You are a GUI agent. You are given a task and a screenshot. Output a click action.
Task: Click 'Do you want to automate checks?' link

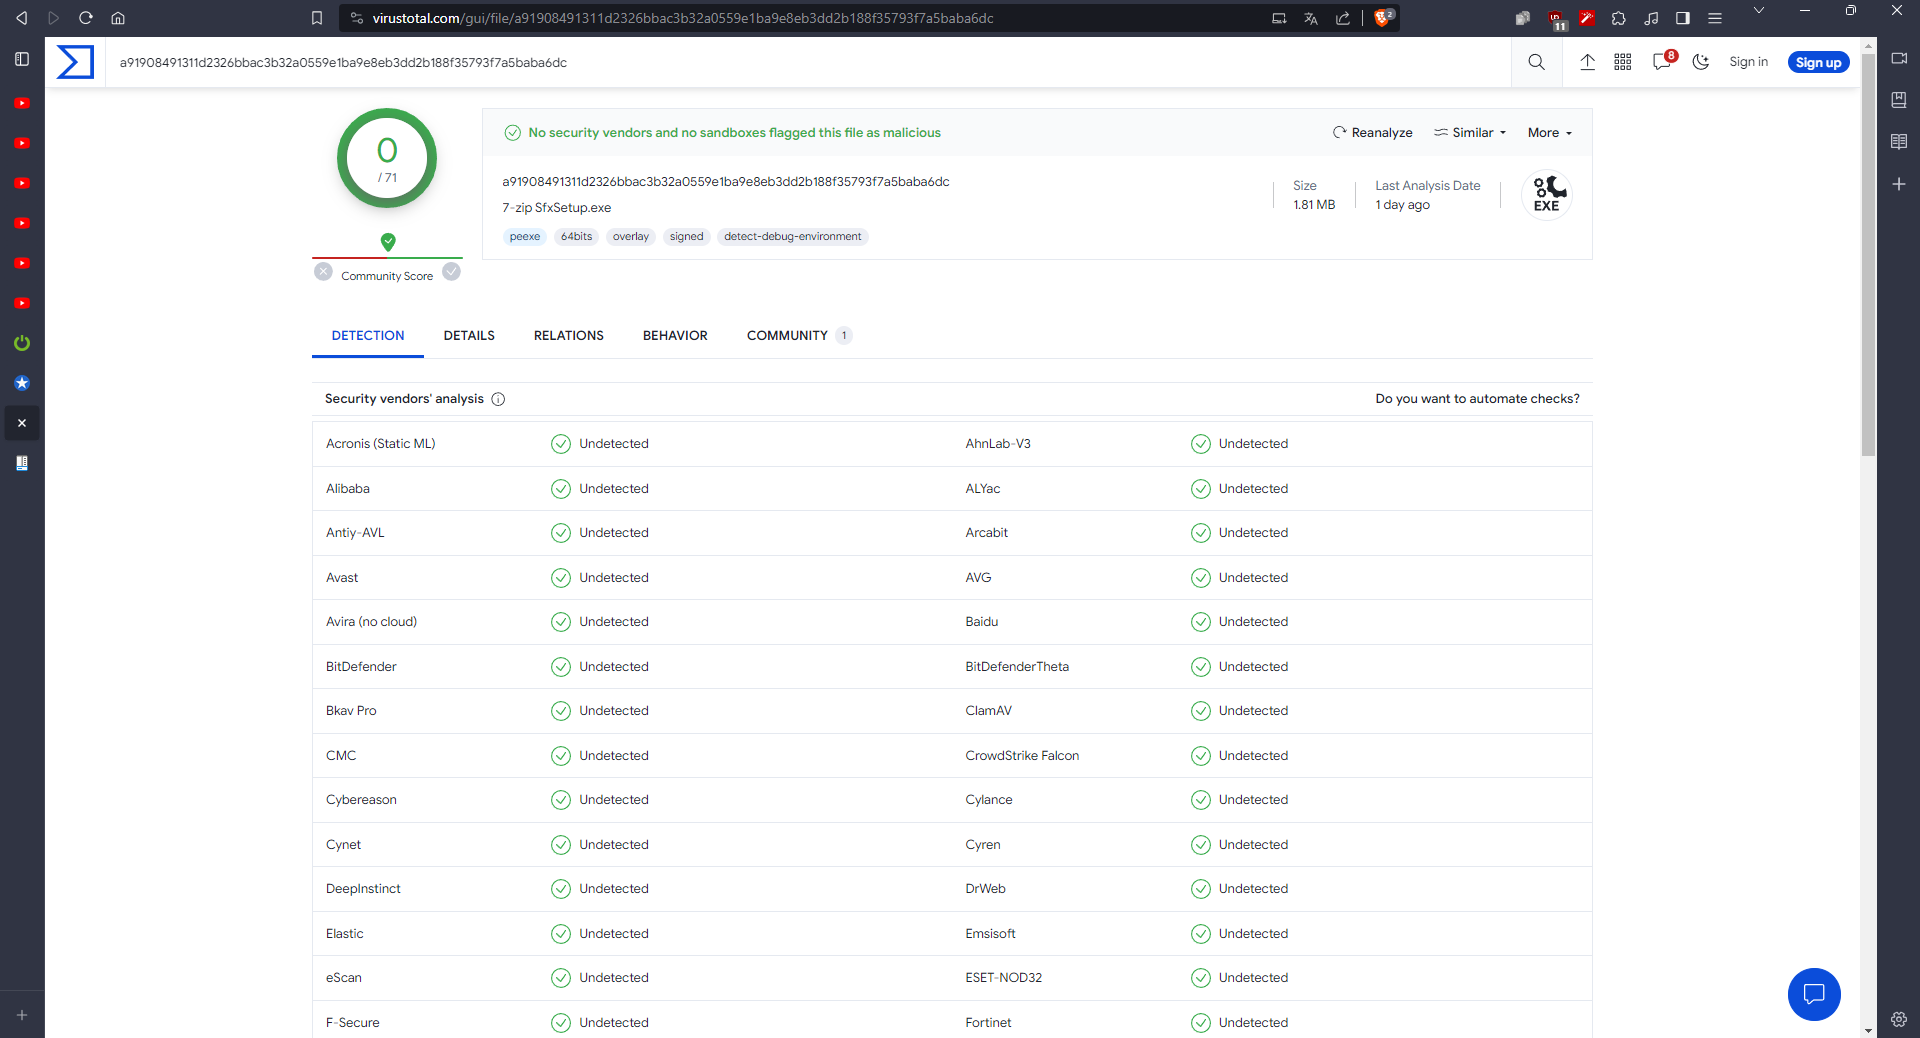[x=1478, y=399]
